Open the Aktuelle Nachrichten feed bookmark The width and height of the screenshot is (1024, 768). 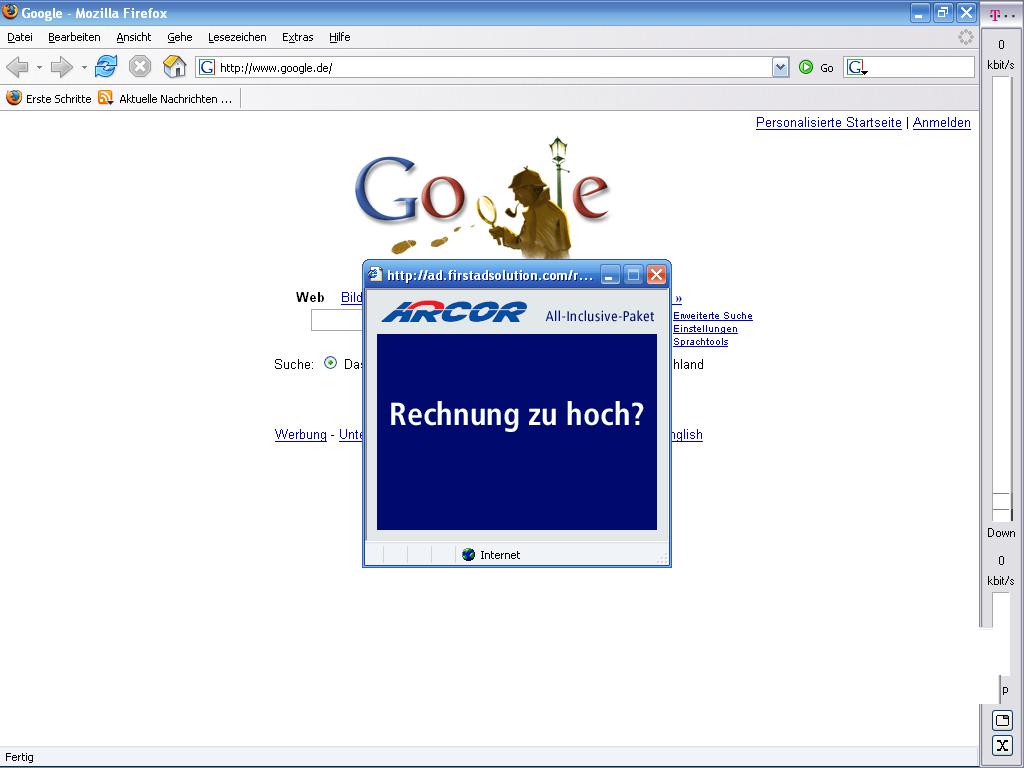click(165, 99)
